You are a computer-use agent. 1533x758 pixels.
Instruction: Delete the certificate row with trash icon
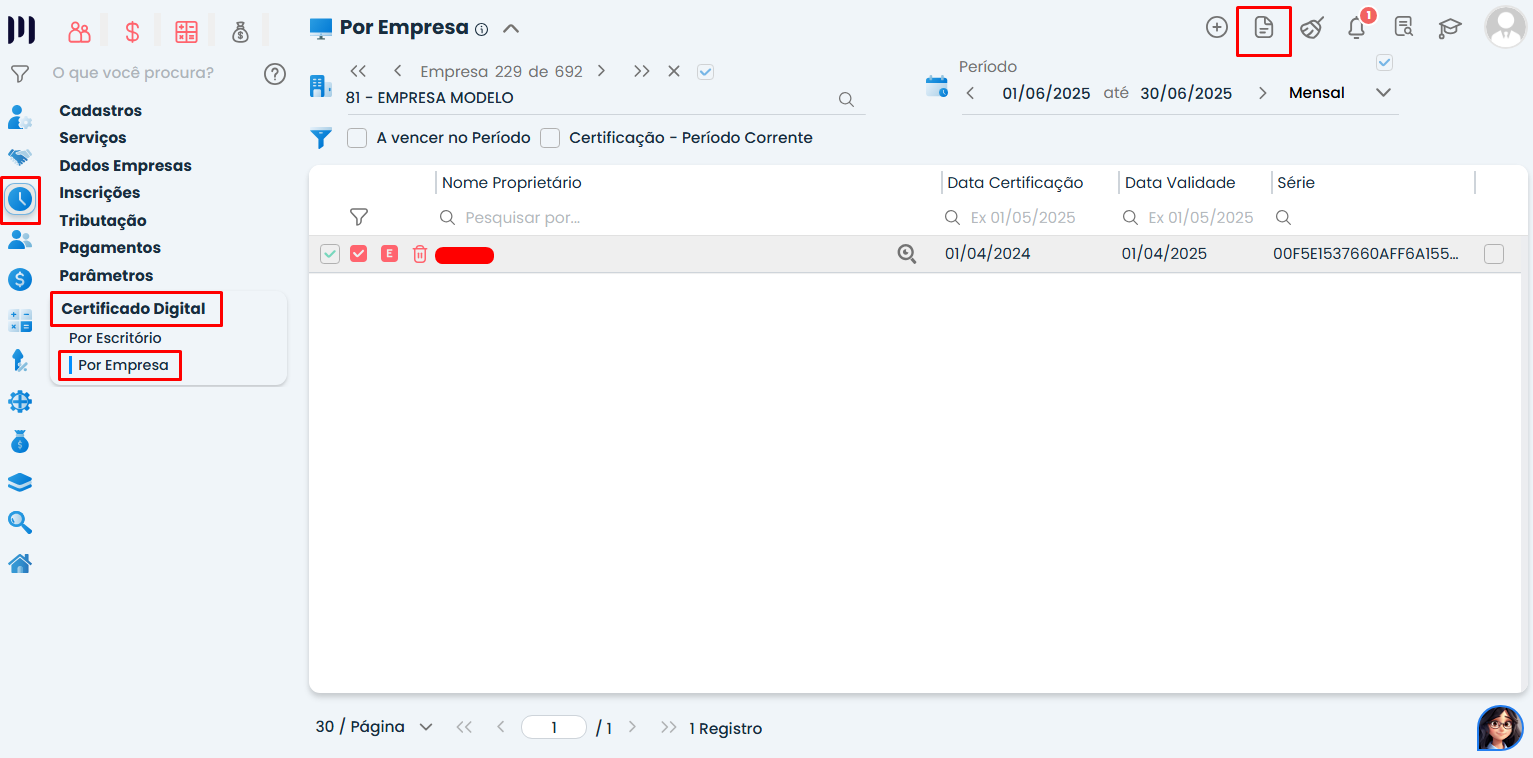click(x=420, y=254)
